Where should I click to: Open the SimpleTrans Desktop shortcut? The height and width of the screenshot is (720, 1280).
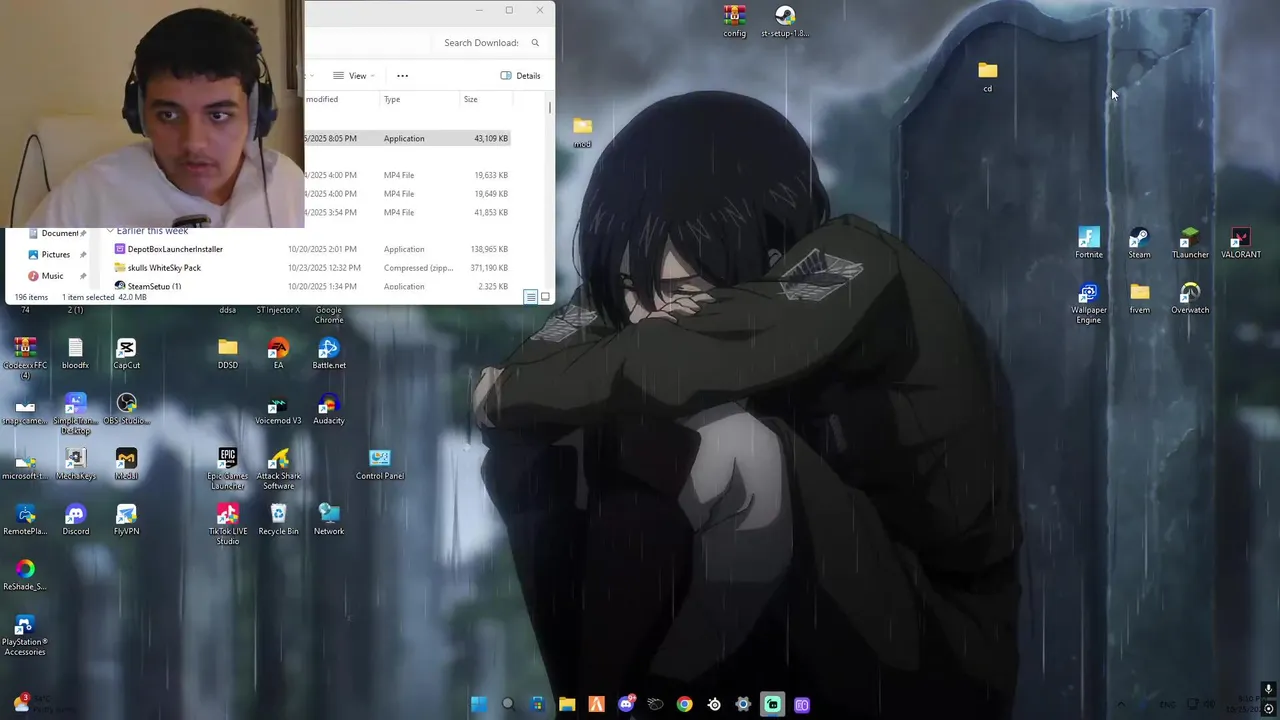click(x=75, y=413)
